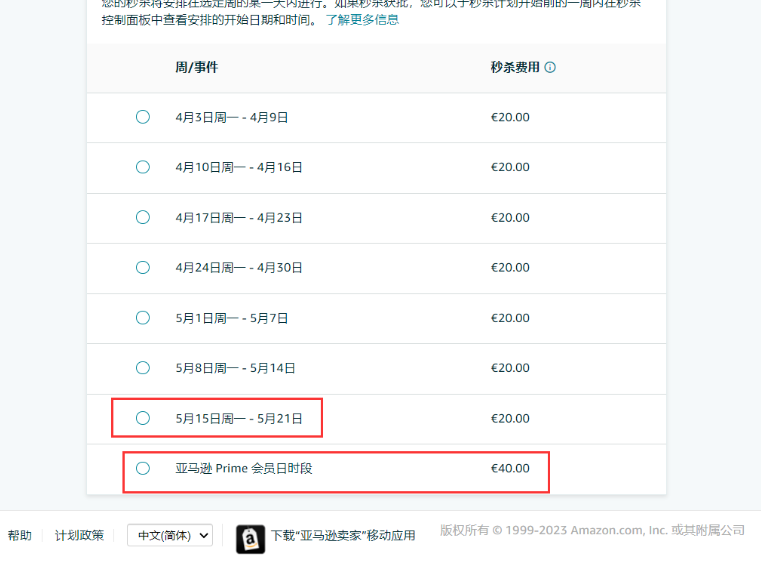Image resolution: width=761 pixels, height=568 pixels.
Task: Click the 下载"亚马逊卖家"移动应用 link
Action: click(343, 535)
